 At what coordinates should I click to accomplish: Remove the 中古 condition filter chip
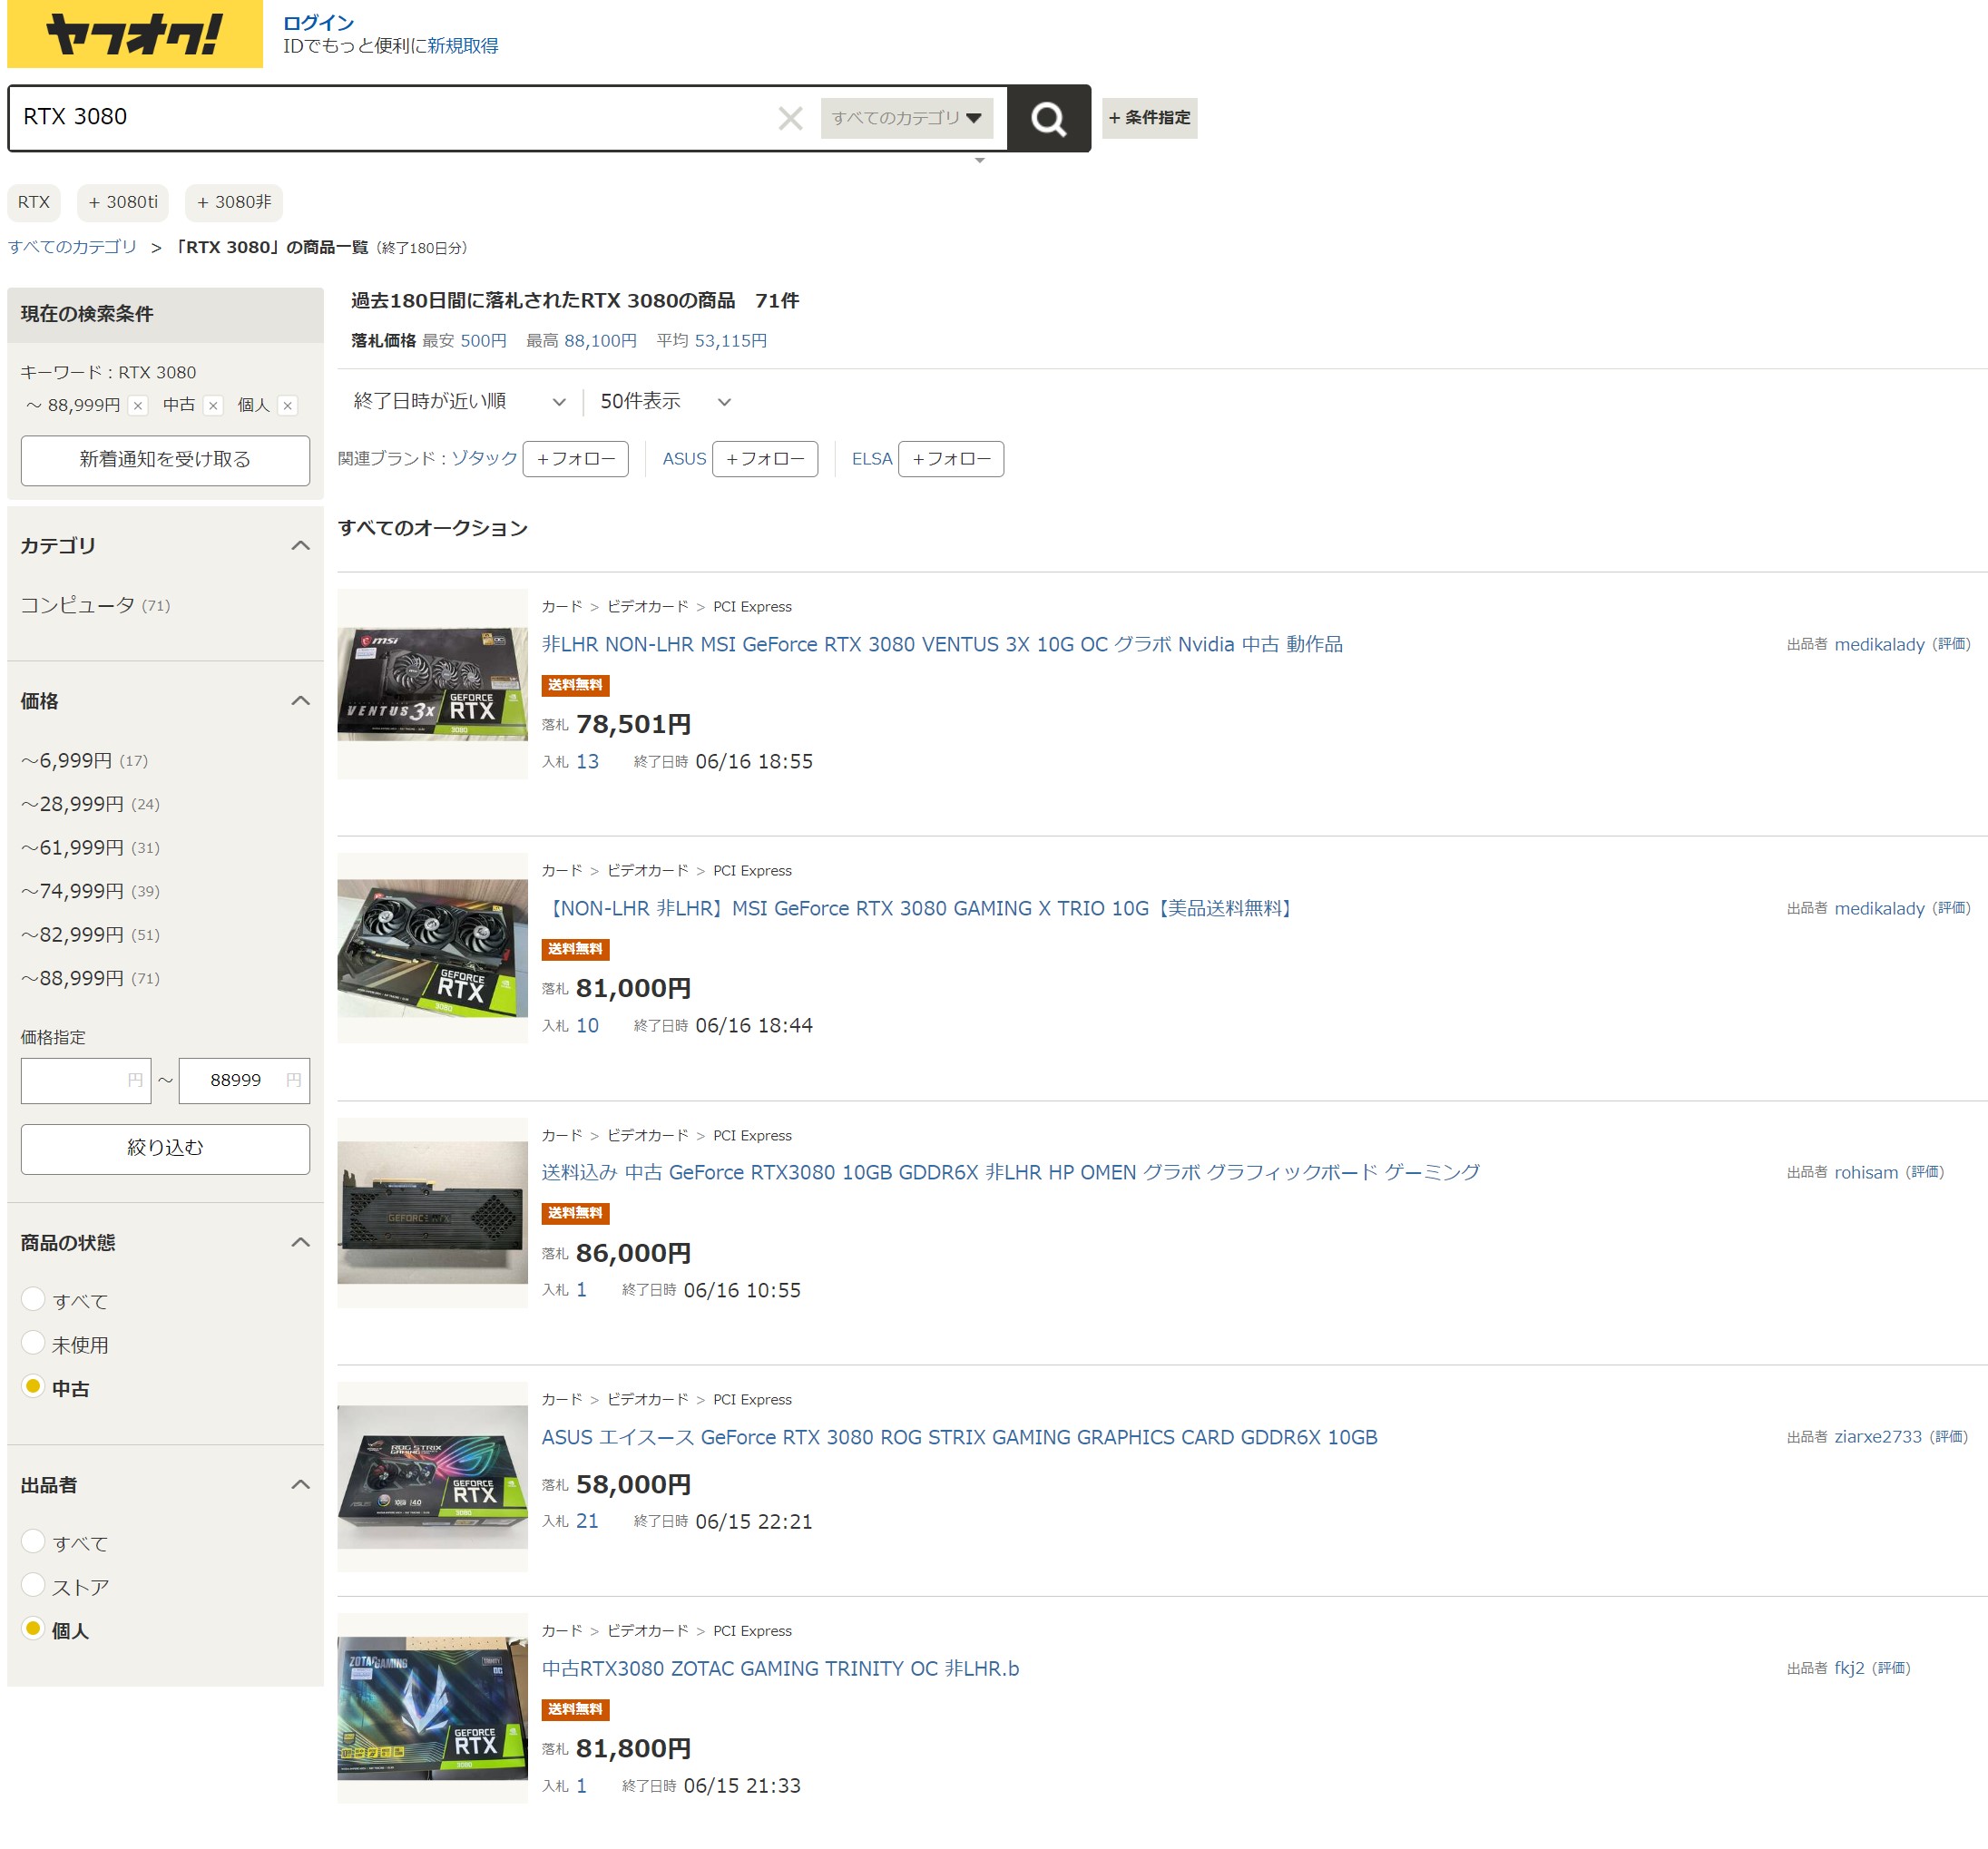[213, 405]
